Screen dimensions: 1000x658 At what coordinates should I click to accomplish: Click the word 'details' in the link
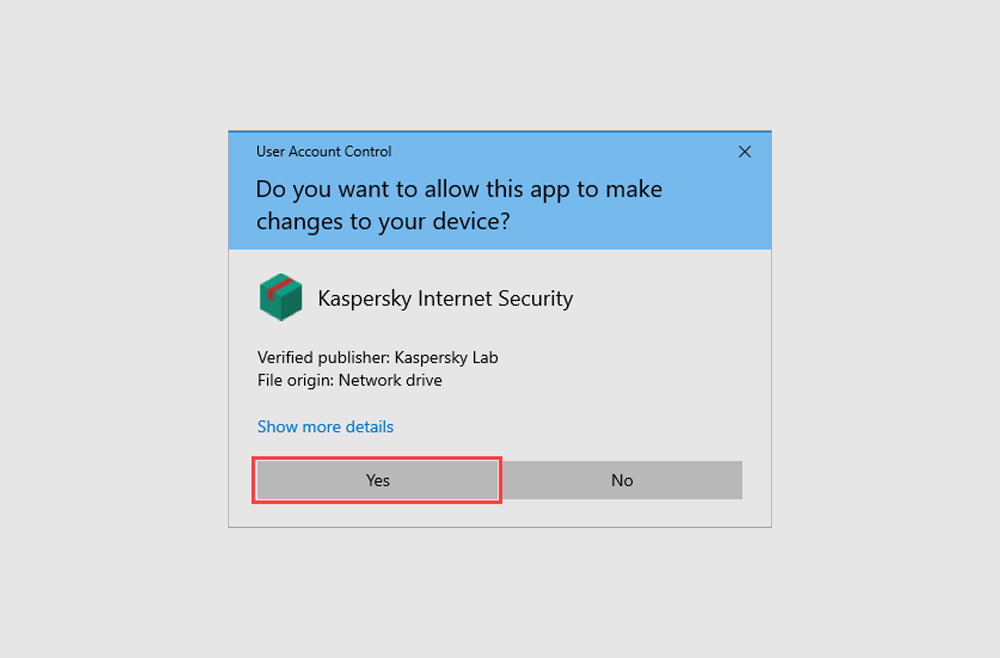click(369, 427)
